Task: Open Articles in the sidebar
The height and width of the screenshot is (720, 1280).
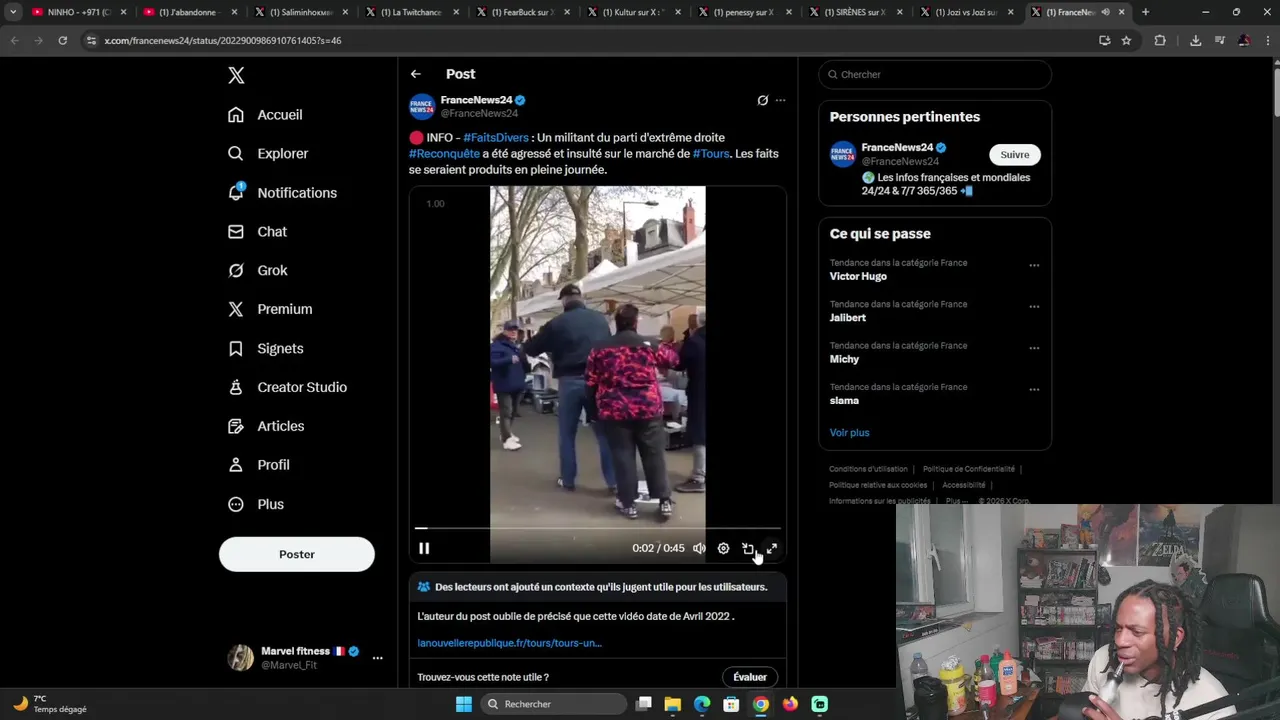Action: pos(266,427)
